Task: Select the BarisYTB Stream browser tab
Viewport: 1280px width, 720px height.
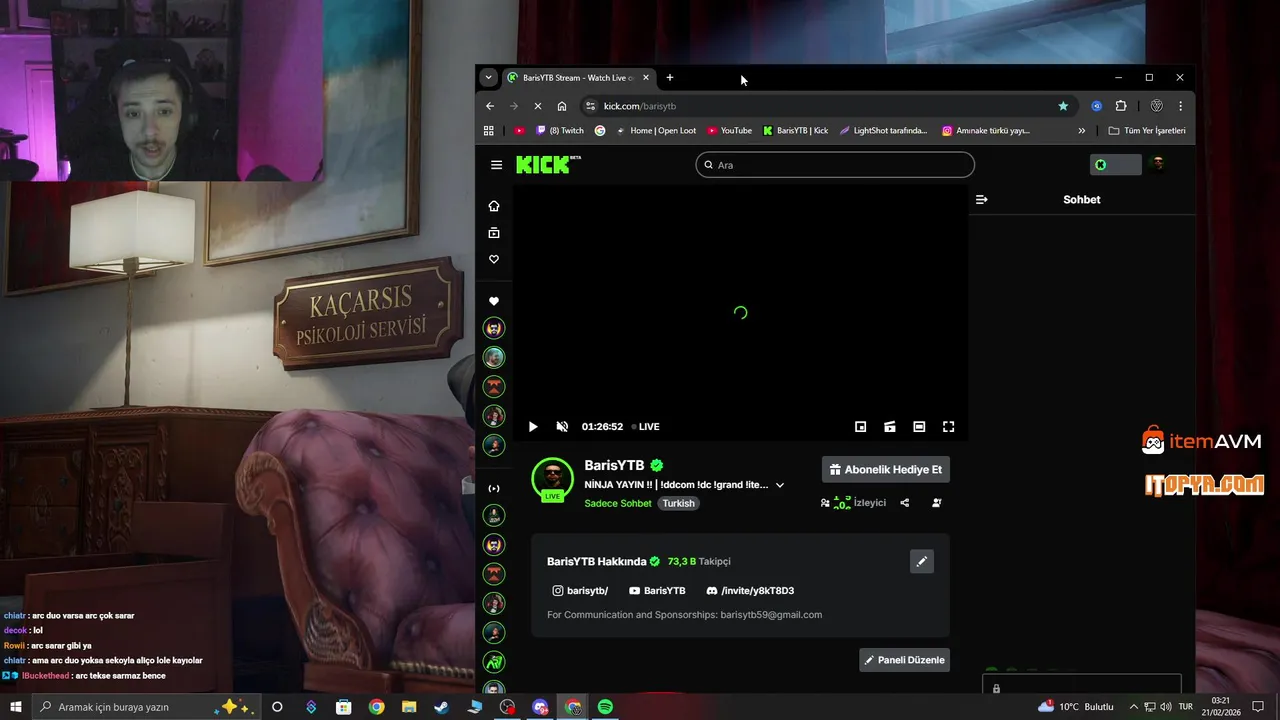Action: click(x=578, y=77)
